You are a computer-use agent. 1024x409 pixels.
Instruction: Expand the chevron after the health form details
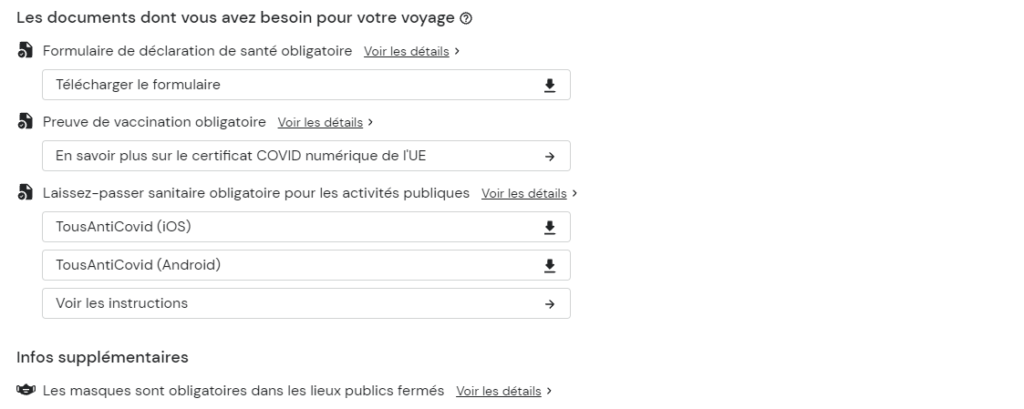[x=457, y=51]
